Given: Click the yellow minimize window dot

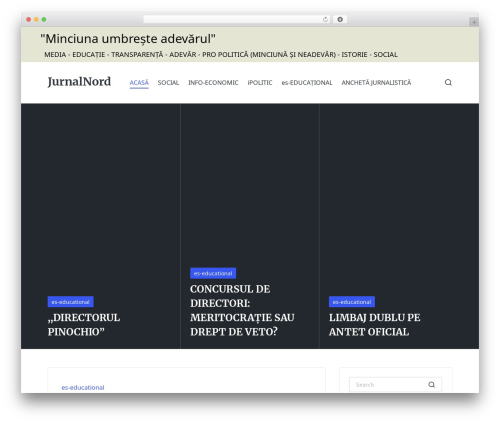Looking at the screenshot, I should coord(36,19).
